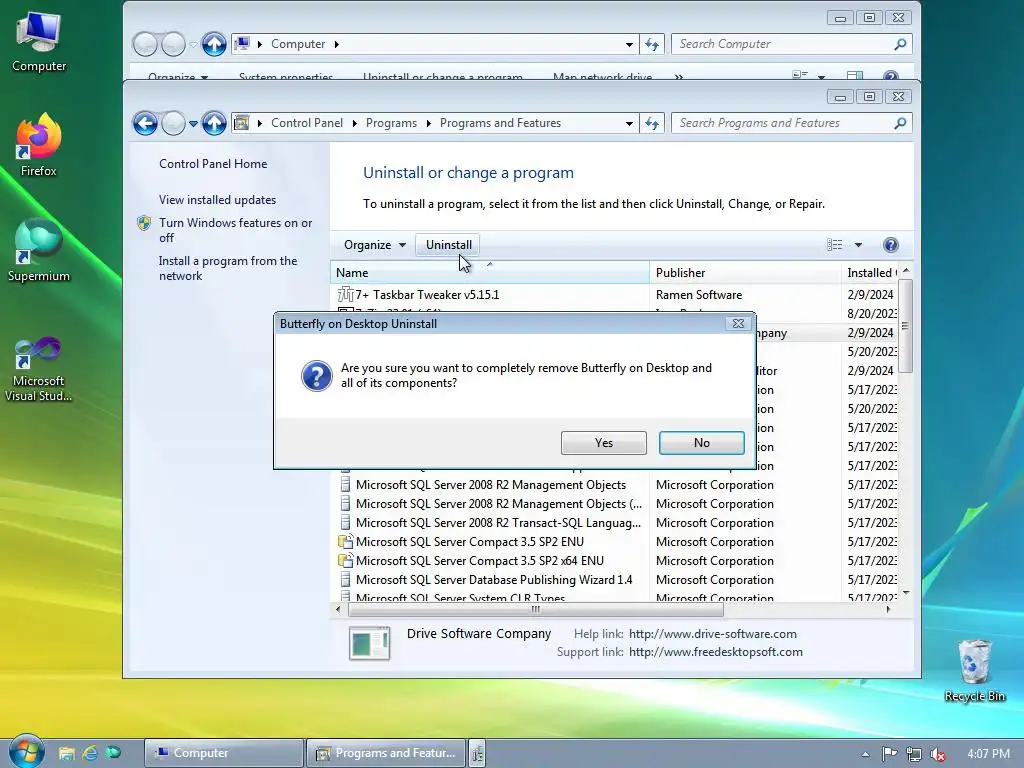Click the 4:07 PM clock

(989, 754)
